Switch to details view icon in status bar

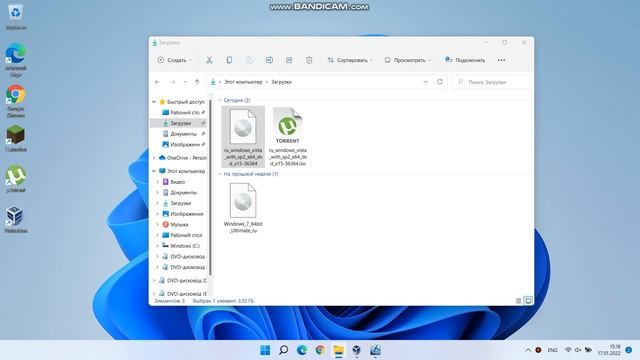[x=518, y=301]
